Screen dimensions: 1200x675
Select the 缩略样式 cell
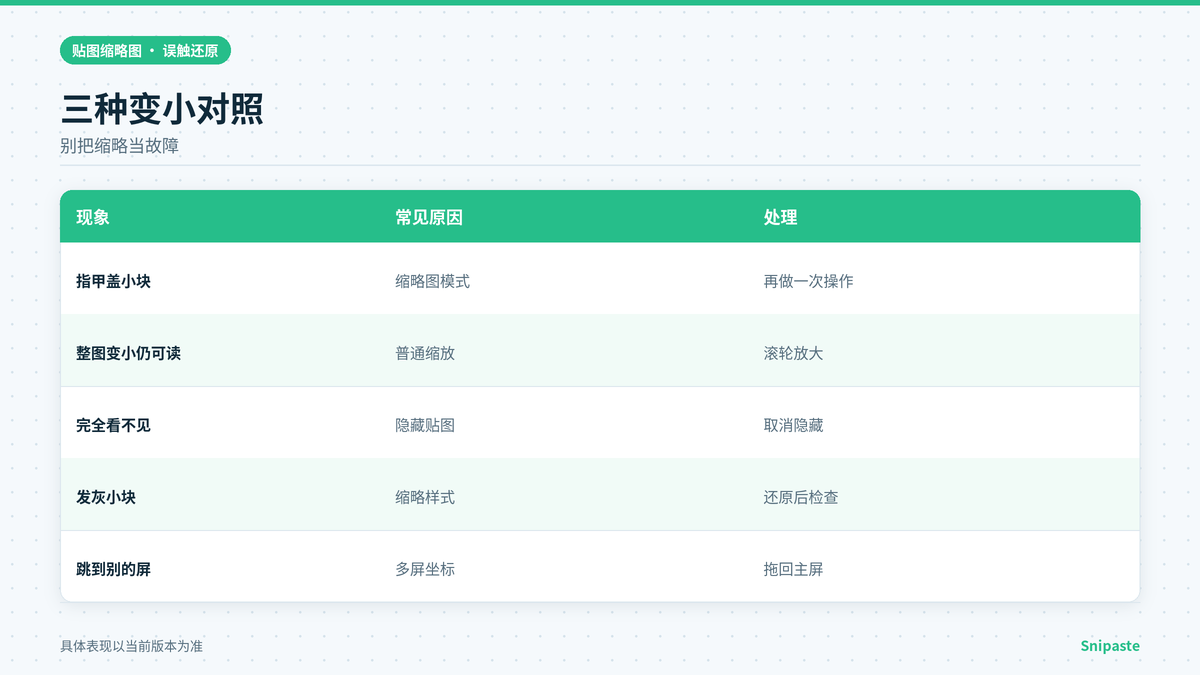coord(425,497)
